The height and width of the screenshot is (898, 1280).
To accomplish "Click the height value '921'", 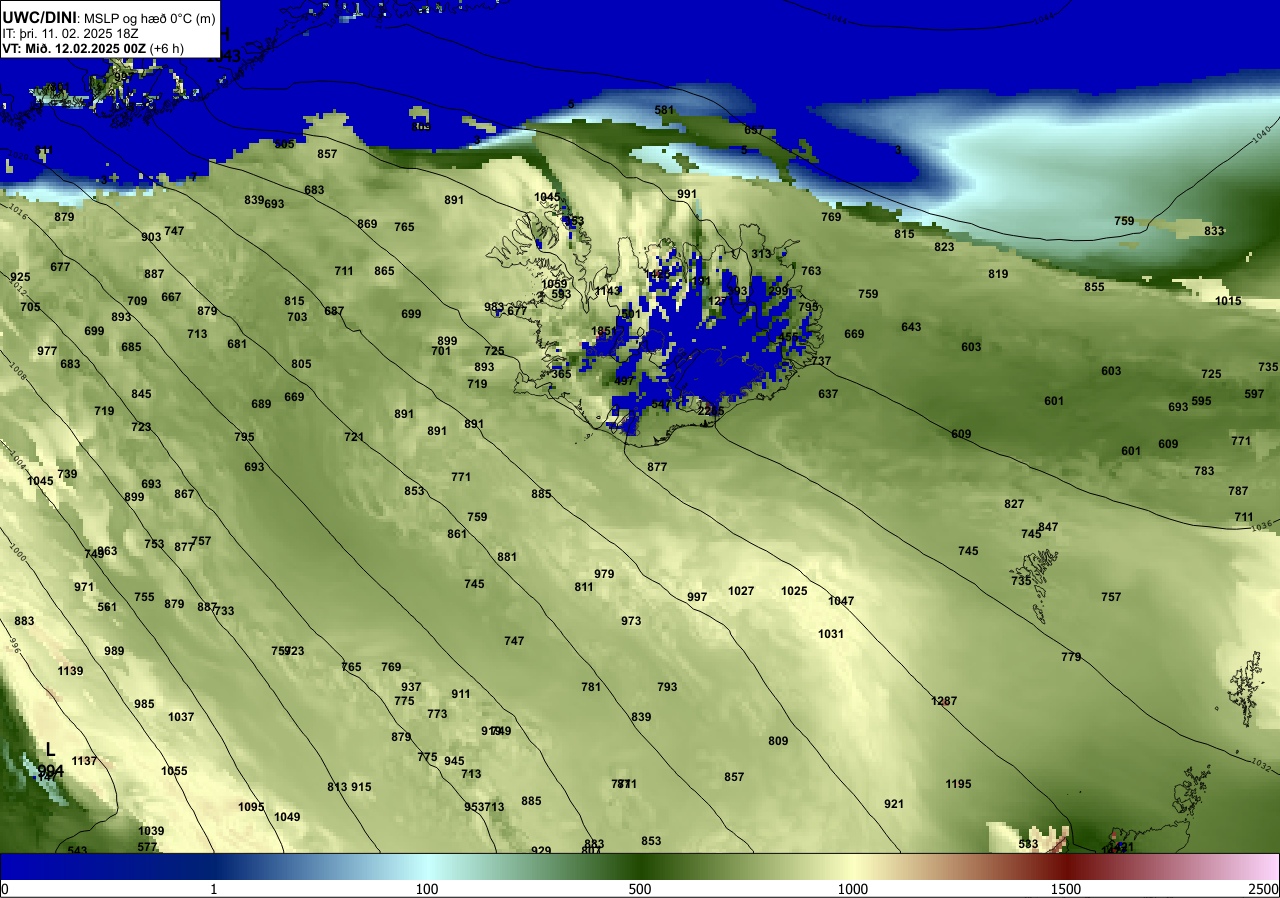I will [x=894, y=804].
